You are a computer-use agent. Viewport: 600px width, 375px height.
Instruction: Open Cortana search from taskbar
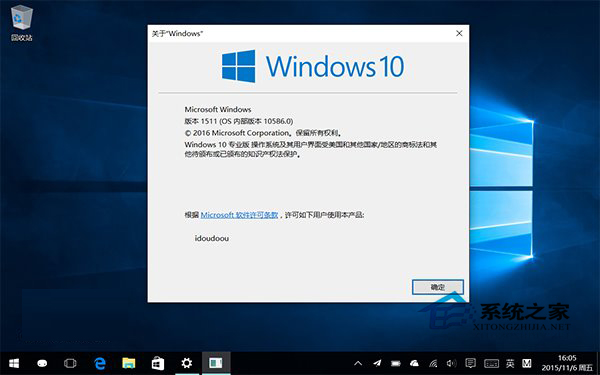(42, 363)
